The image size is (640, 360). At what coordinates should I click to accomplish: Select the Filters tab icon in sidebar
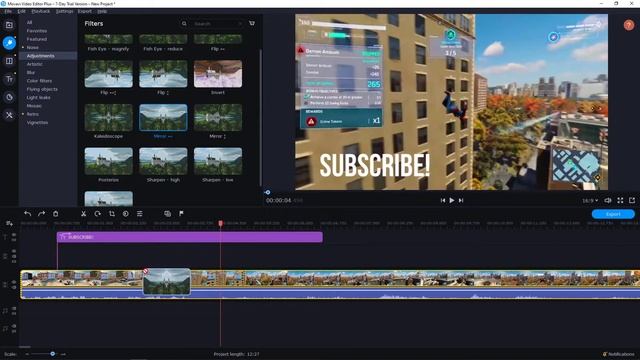point(9,43)
